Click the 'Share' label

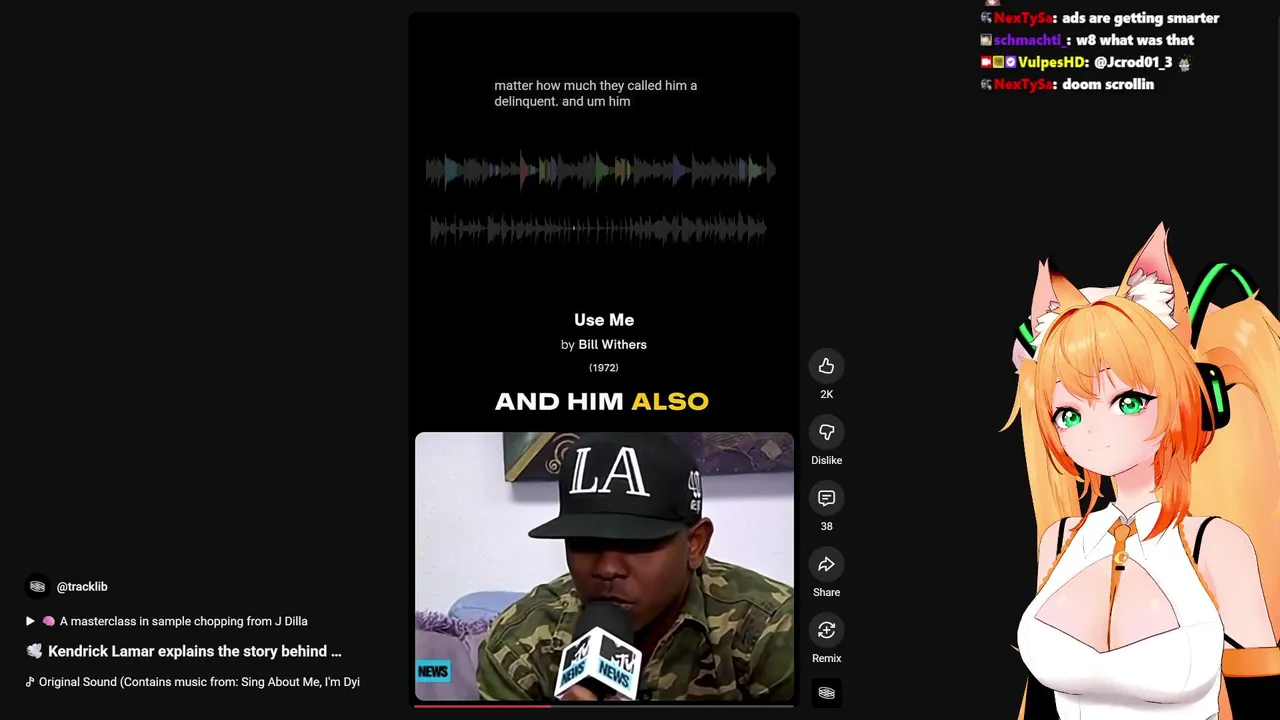(826, 592)
